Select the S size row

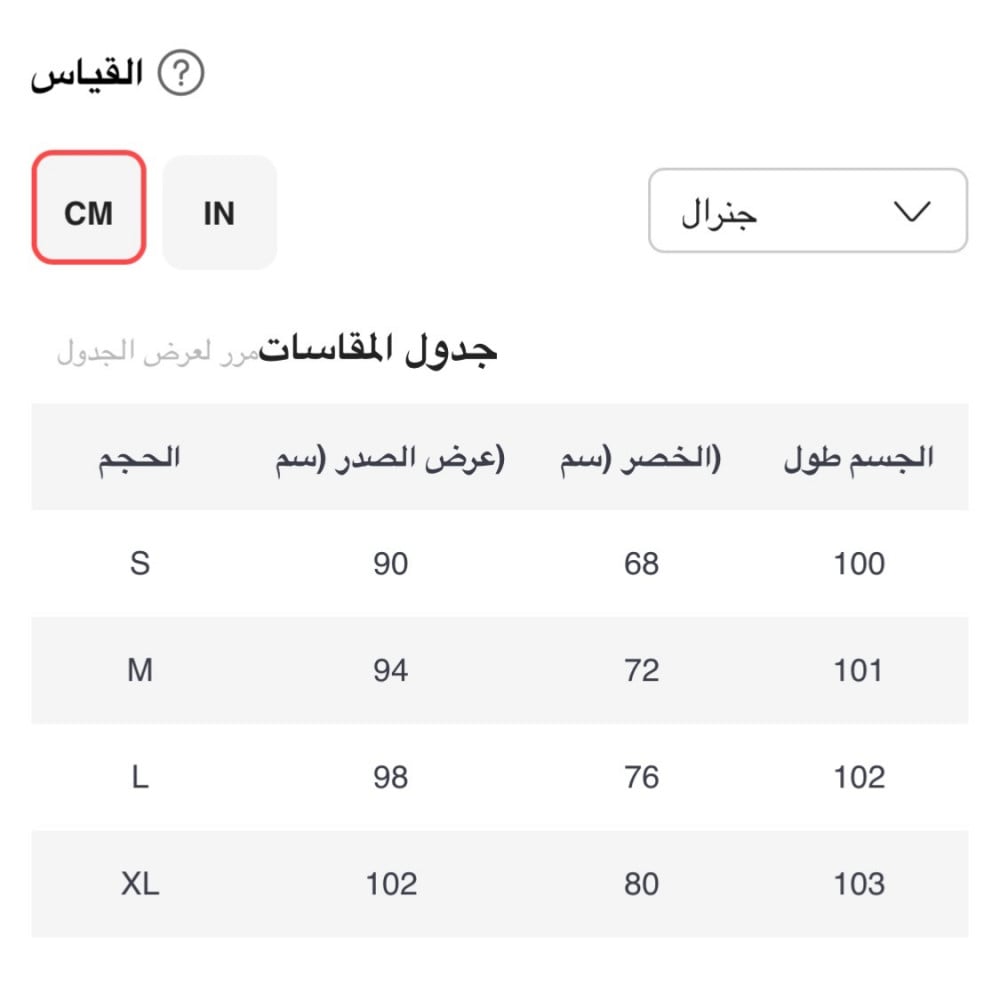(140, 564)
